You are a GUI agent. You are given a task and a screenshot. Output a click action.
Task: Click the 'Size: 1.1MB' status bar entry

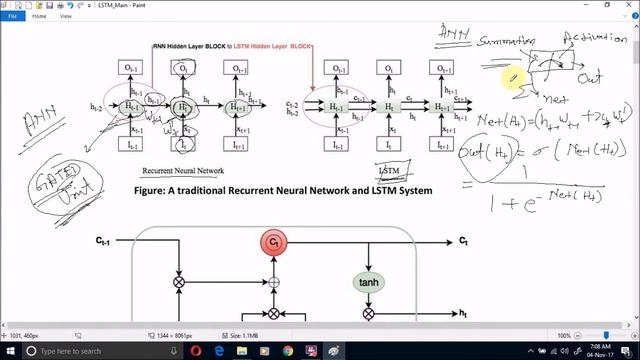240,336
